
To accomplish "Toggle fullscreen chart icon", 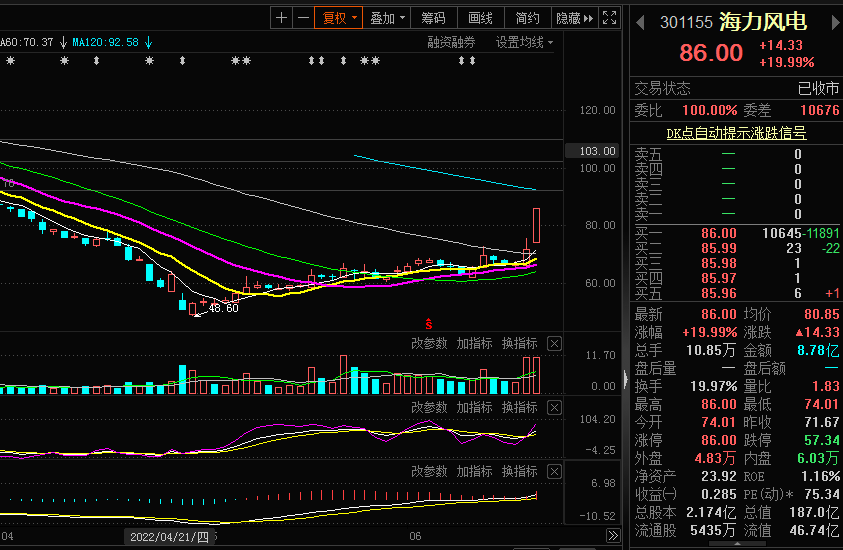I will (609, 18).
